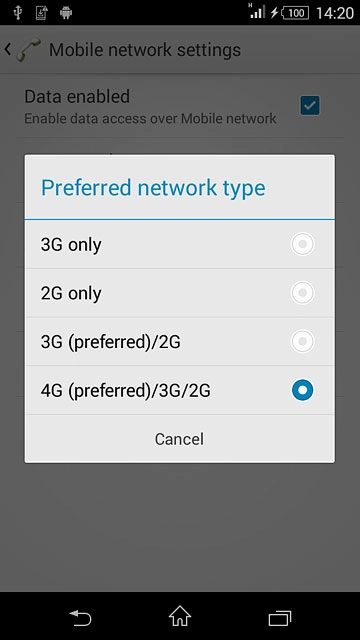The image size is (360, 640).
Task: Tap the Home navigation button
Action: pos(180,616)
